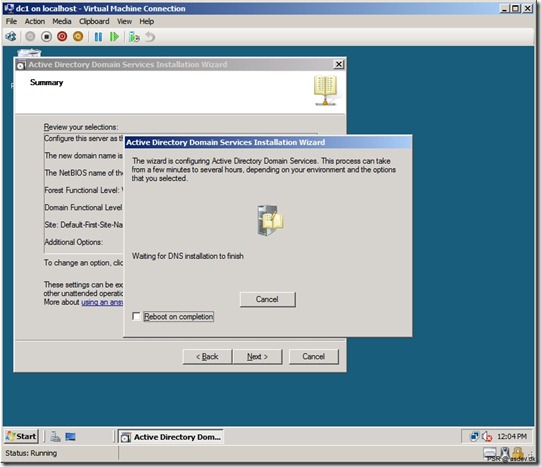Click the green Reset/Resume toolbar icon
This screenshot has height=467, width=541.
pos(114,37)
